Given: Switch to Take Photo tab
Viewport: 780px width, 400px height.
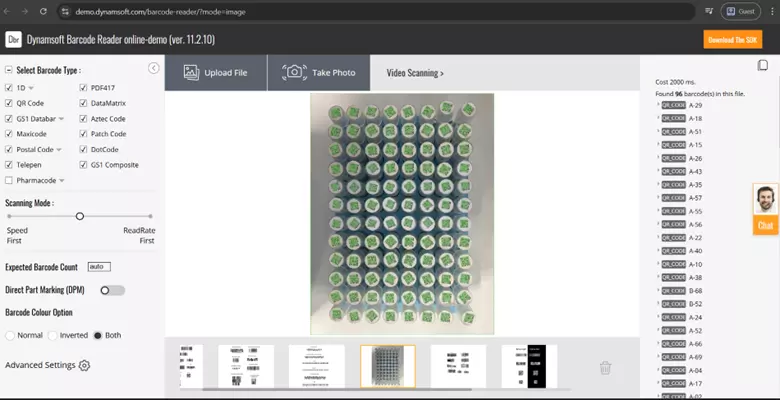Looking at the screenshot, I should pos(319,73).
